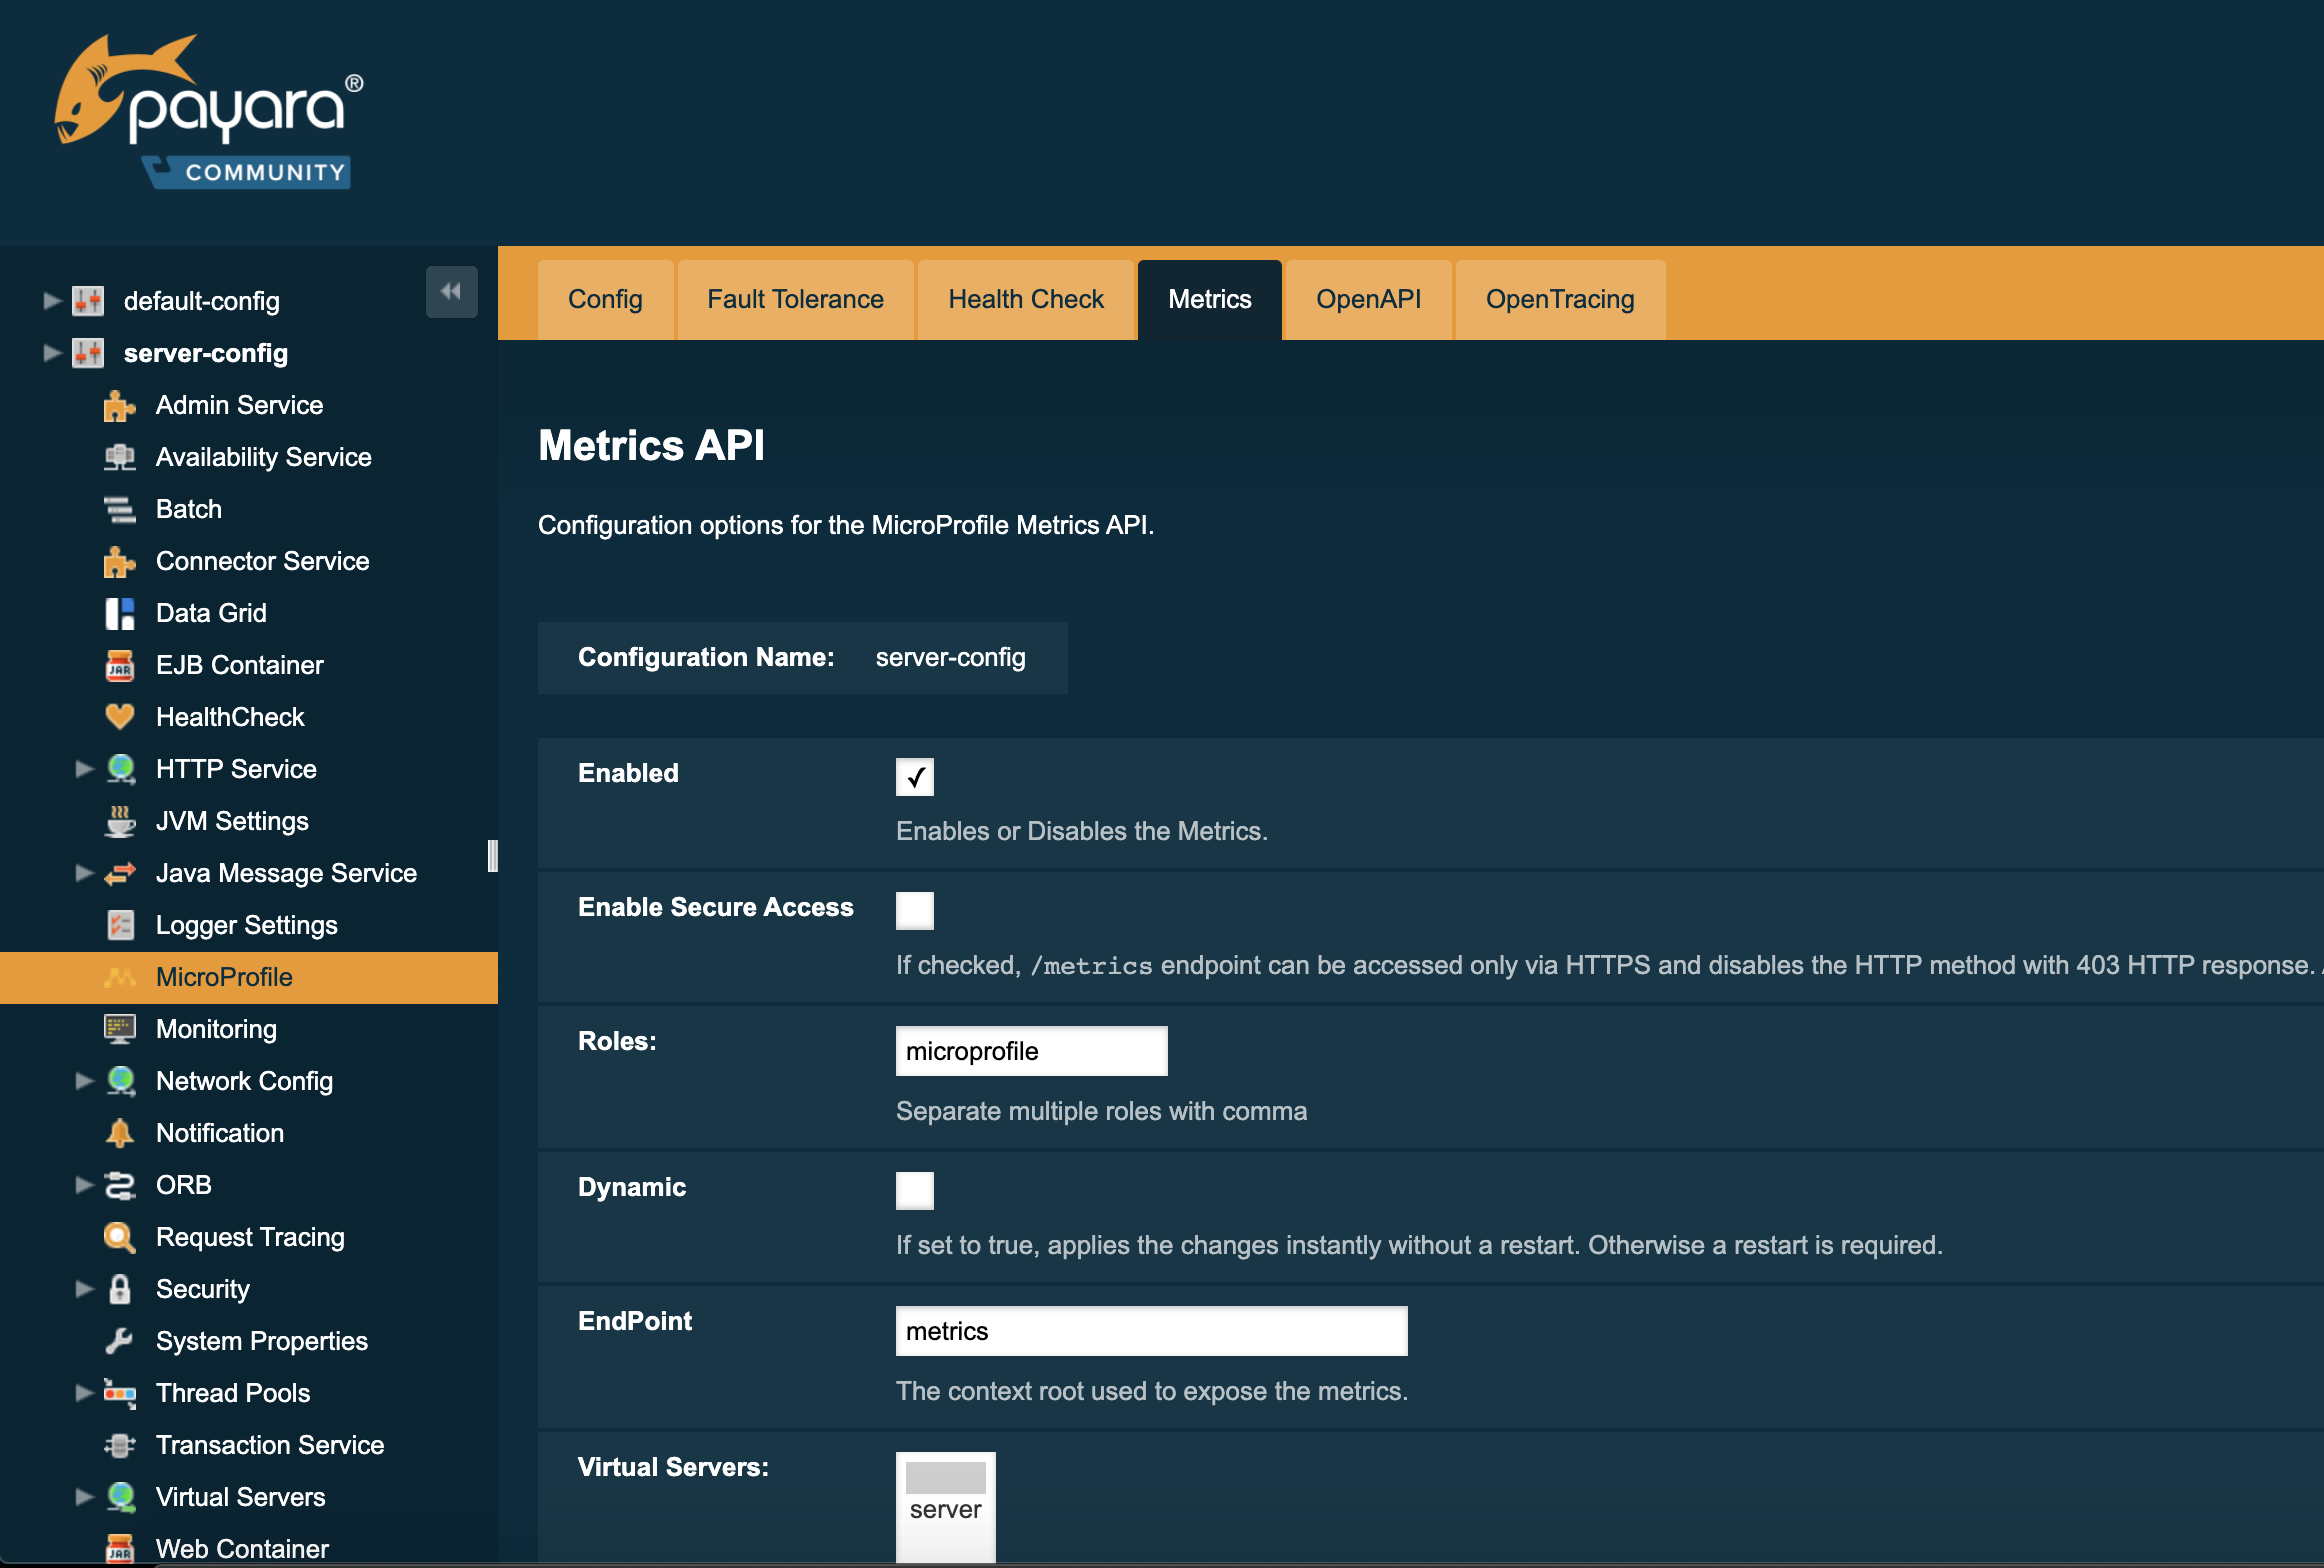
Task: Expand the HTTP Service tree node
Action: [x=84, y=768]
